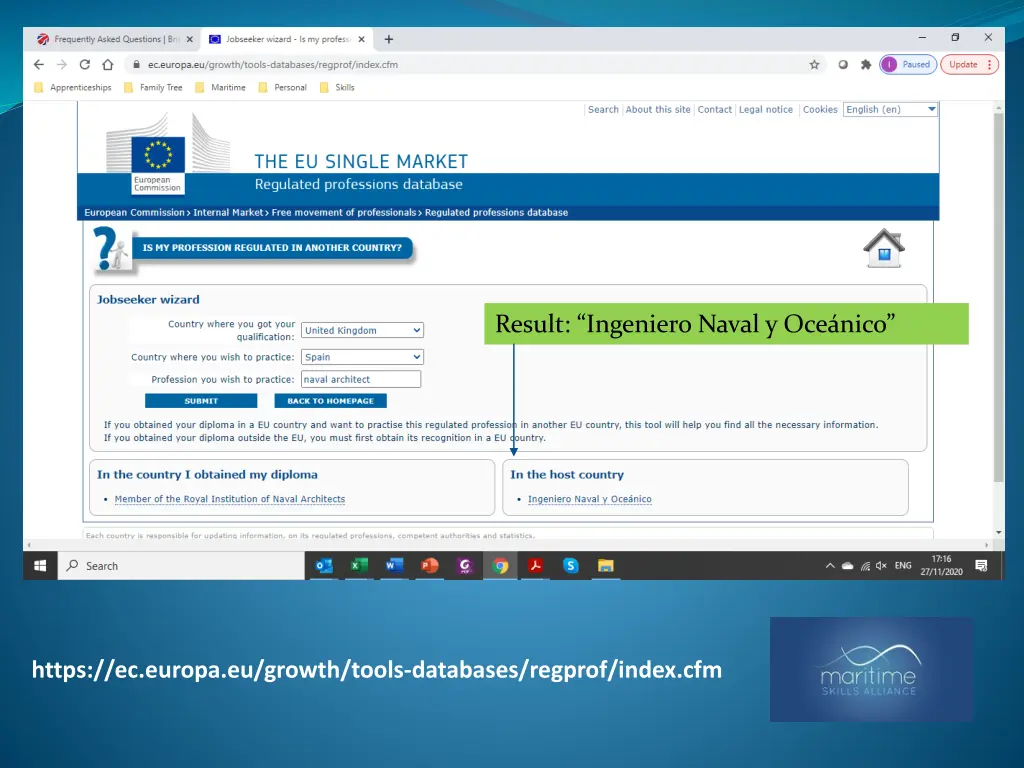
Task: Open Adobe Acrobat from the taskbar
Action: (x=536, y=566)
